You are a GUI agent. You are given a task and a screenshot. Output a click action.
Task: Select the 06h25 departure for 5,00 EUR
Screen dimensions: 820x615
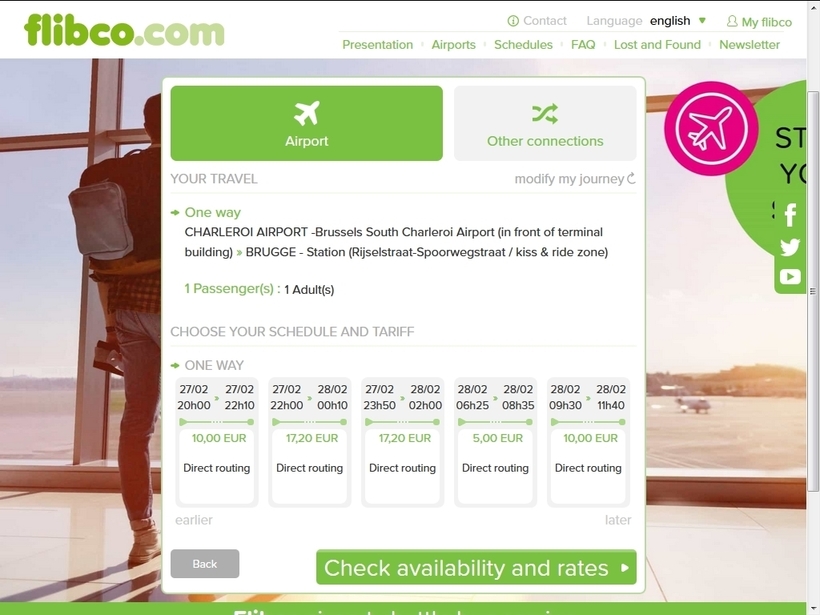point(495,442)
